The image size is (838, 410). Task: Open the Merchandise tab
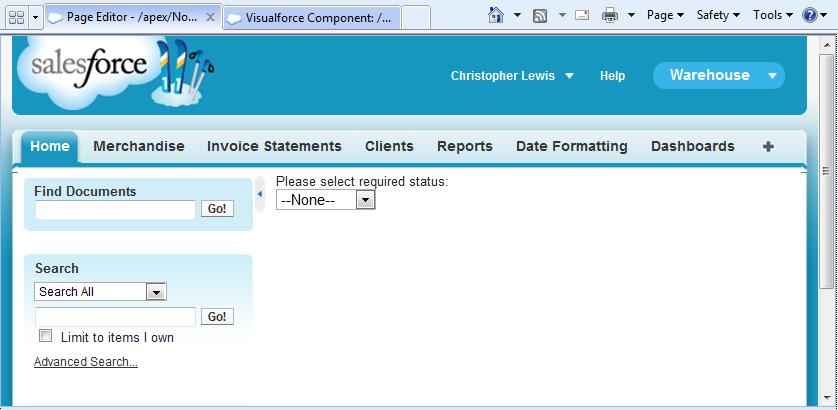pyautogui.click(x=139, y=146)
